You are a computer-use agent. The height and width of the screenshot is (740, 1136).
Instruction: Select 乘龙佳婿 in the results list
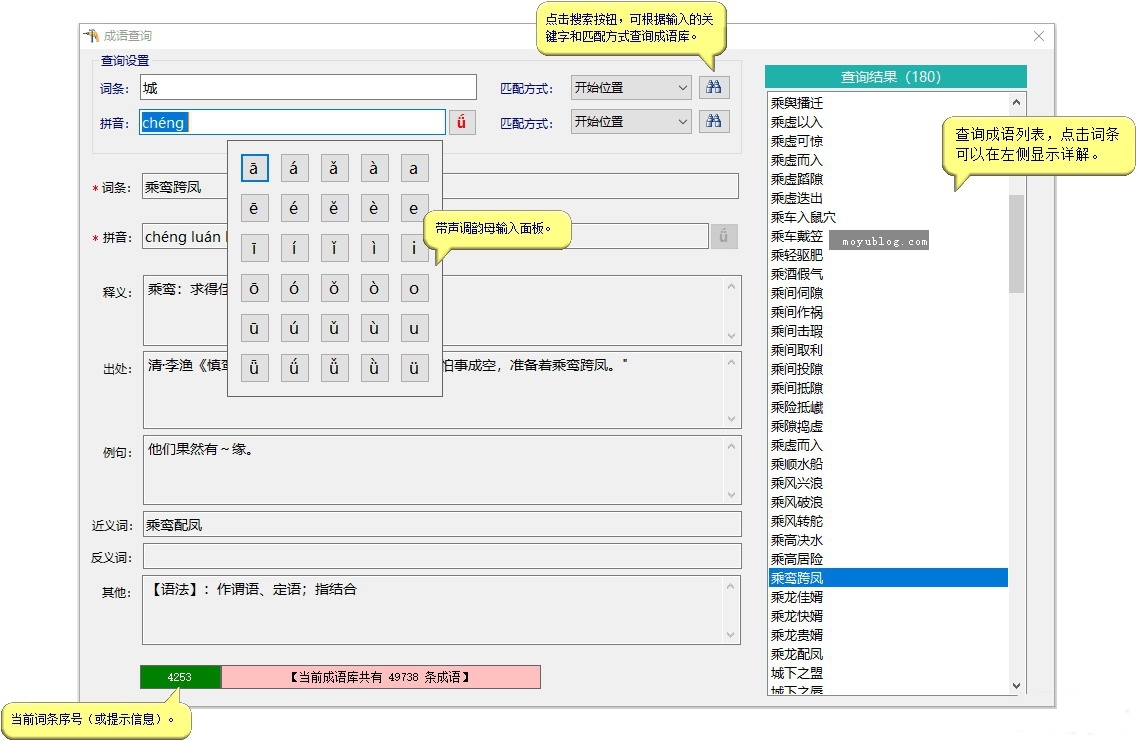[888, 597]
